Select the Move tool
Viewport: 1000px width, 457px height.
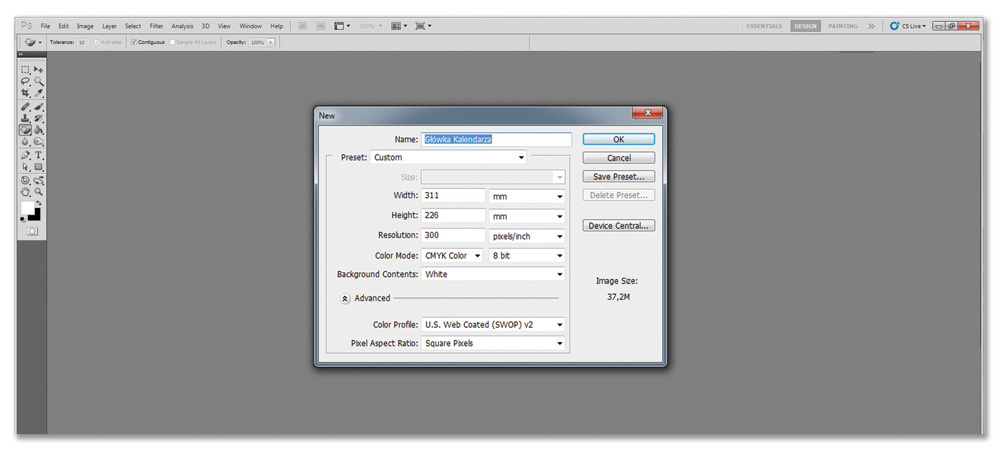click(38, 69)
